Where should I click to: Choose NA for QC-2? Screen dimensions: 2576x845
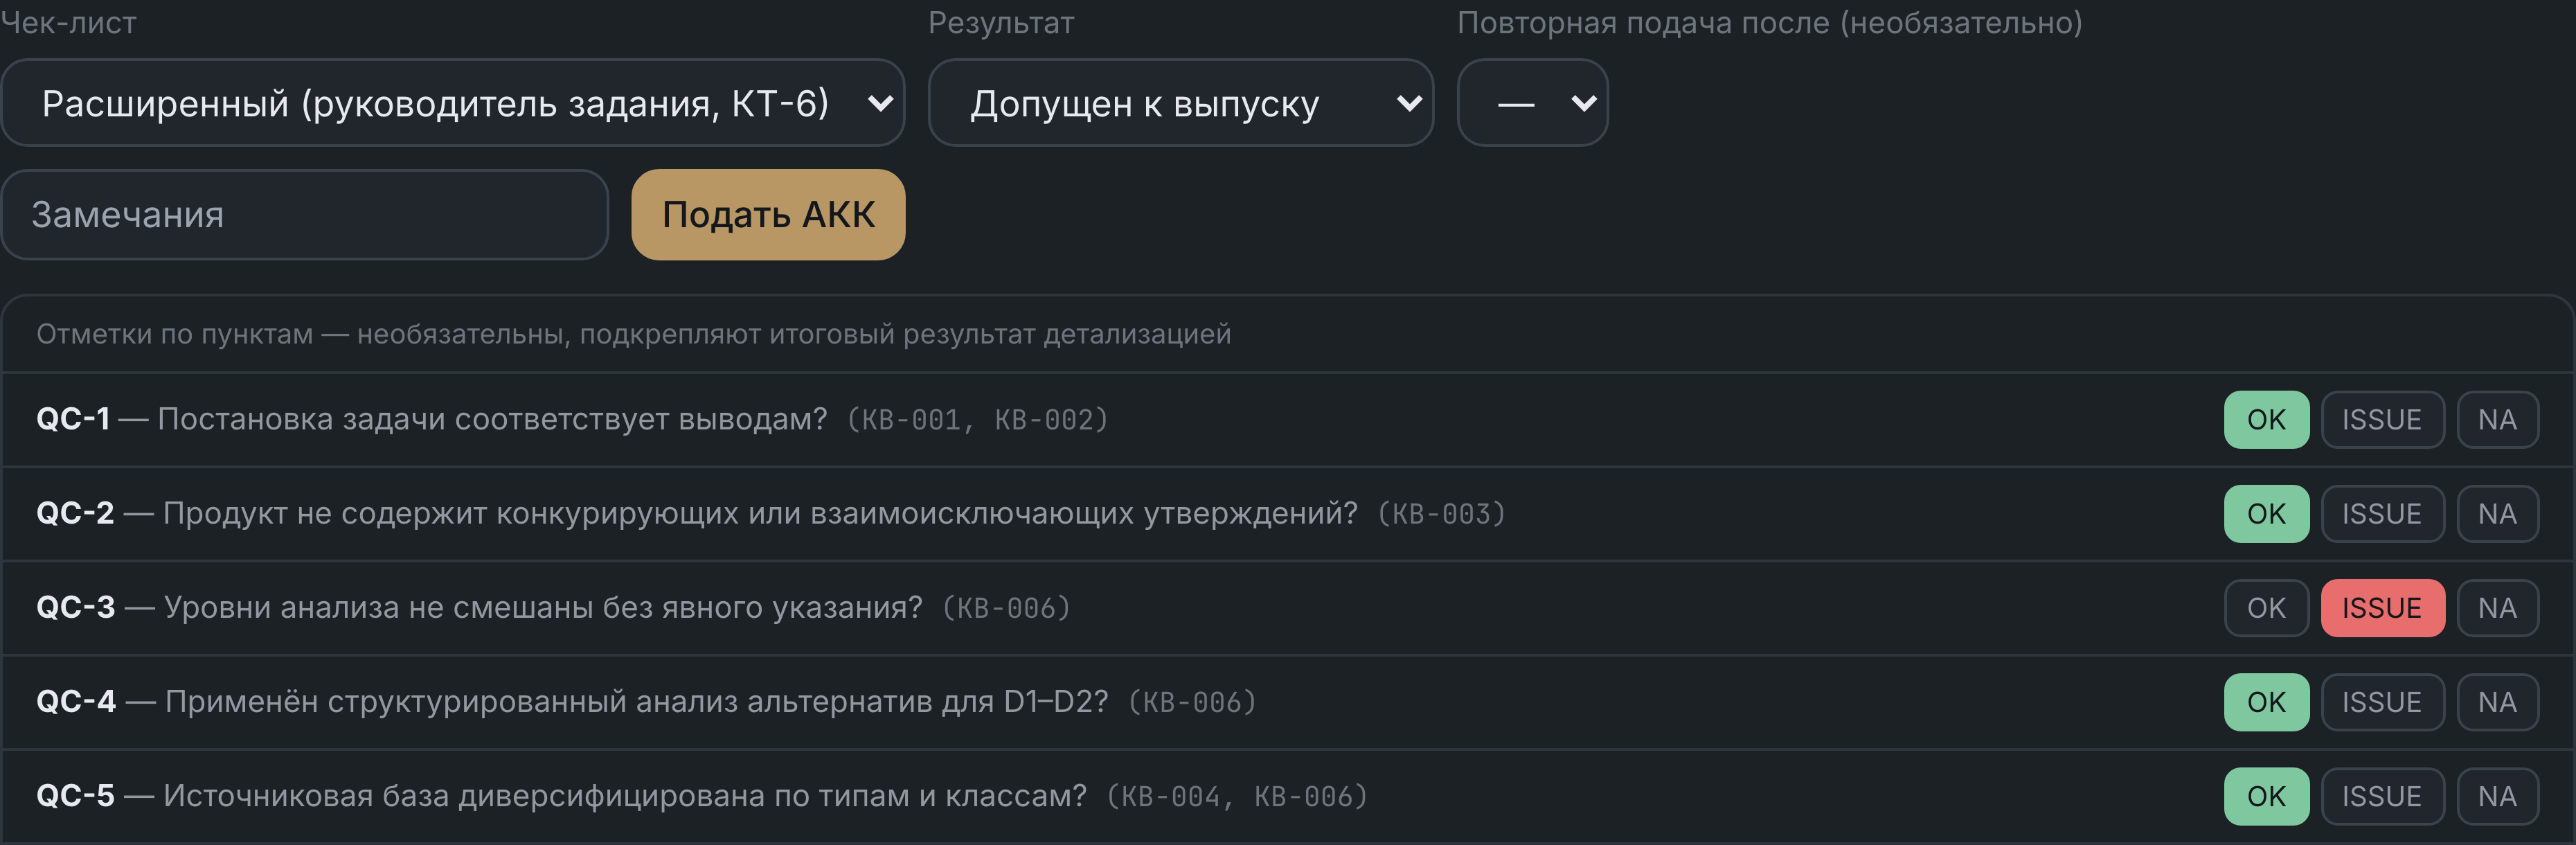[2497, 514]
